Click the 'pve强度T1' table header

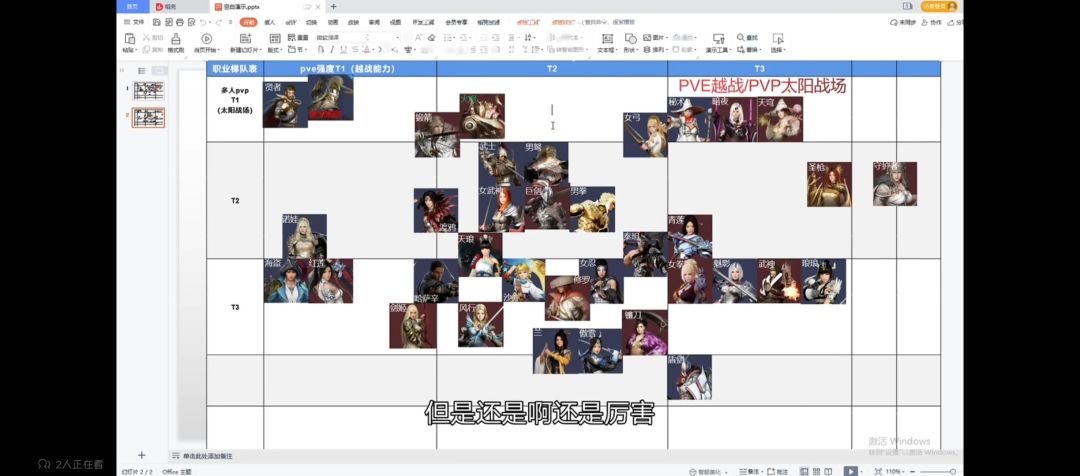pos(348,69)
